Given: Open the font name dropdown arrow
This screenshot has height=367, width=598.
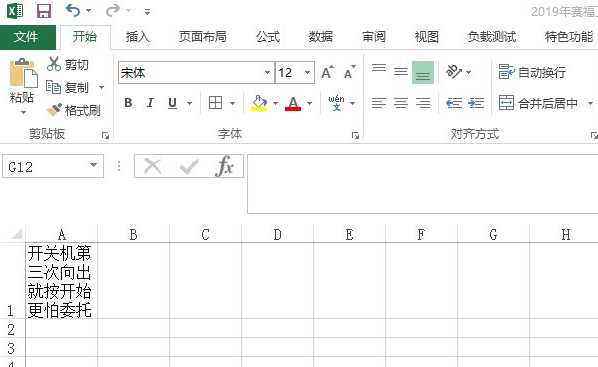Looking at the screenshot, I should click(267, 72).
